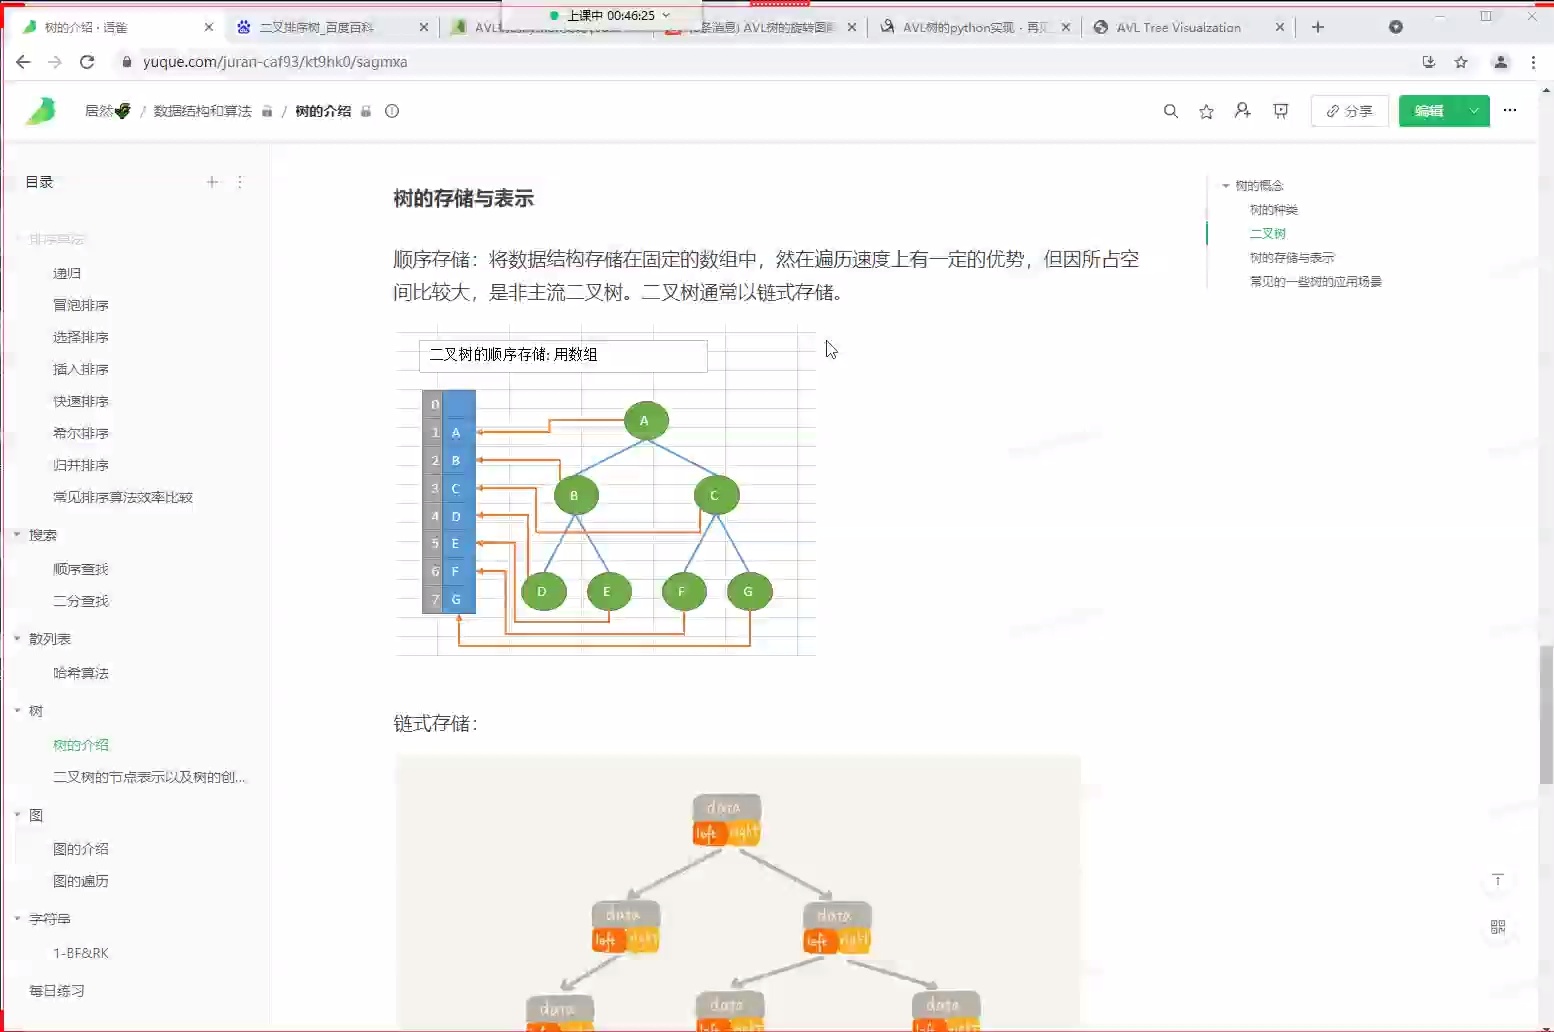Collapse the 搜索 section in sidebar
This screenshot has height=1032, width=1554.
tap(17, 535)
